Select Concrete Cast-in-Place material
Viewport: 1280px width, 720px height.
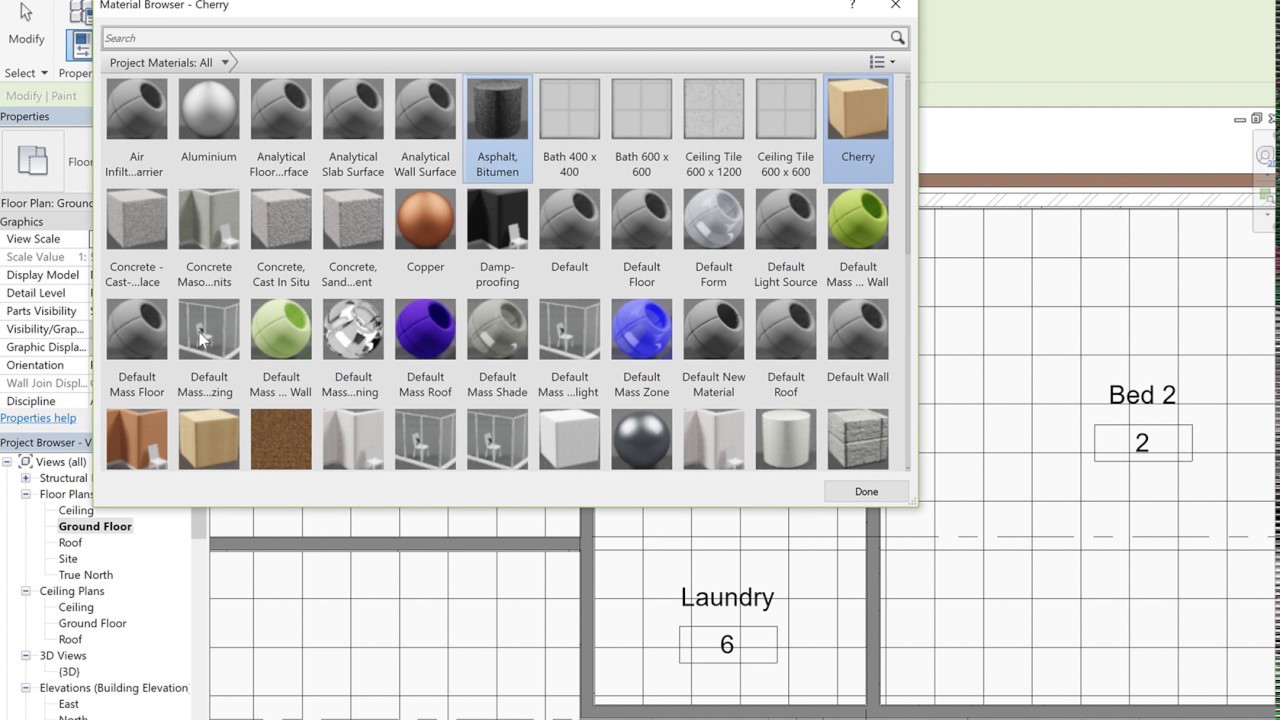pos(137,238)
